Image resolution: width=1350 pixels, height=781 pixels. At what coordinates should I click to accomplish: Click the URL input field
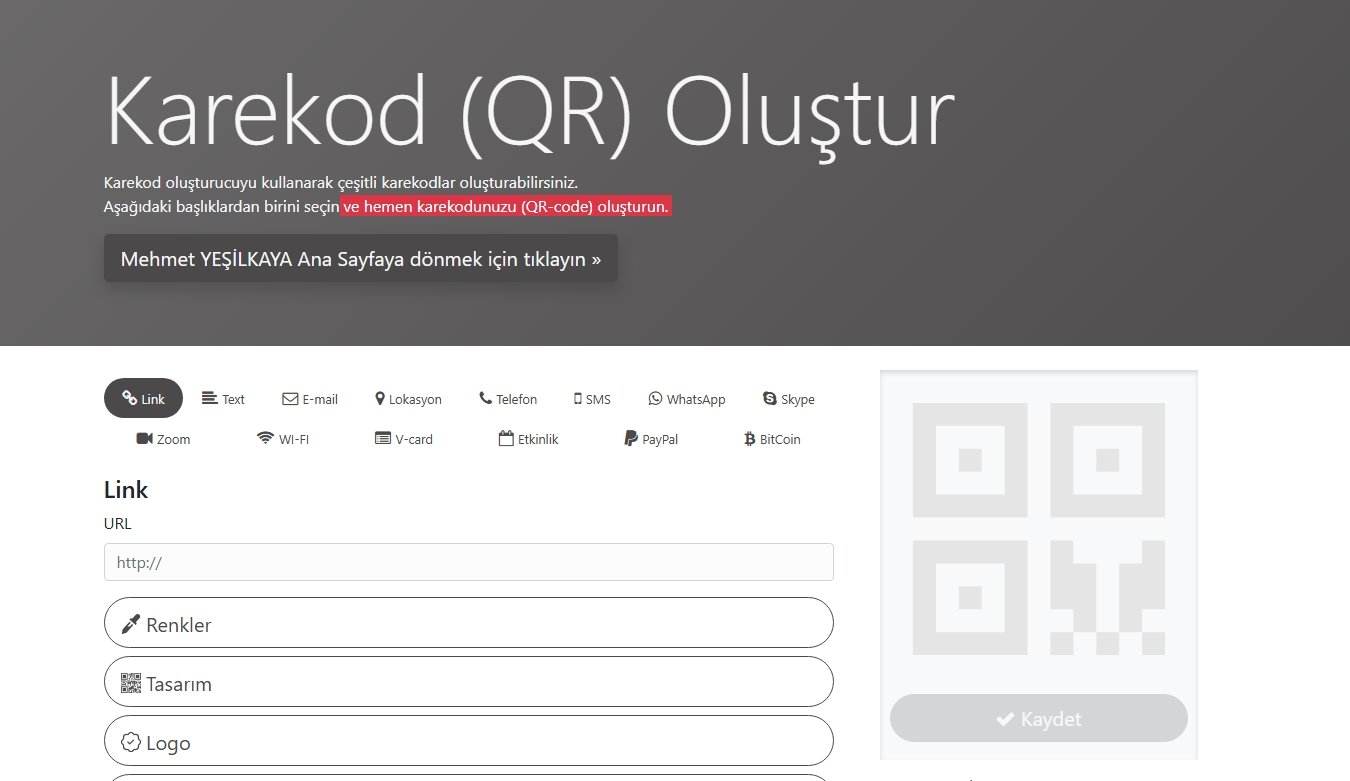tap(468, 562)
